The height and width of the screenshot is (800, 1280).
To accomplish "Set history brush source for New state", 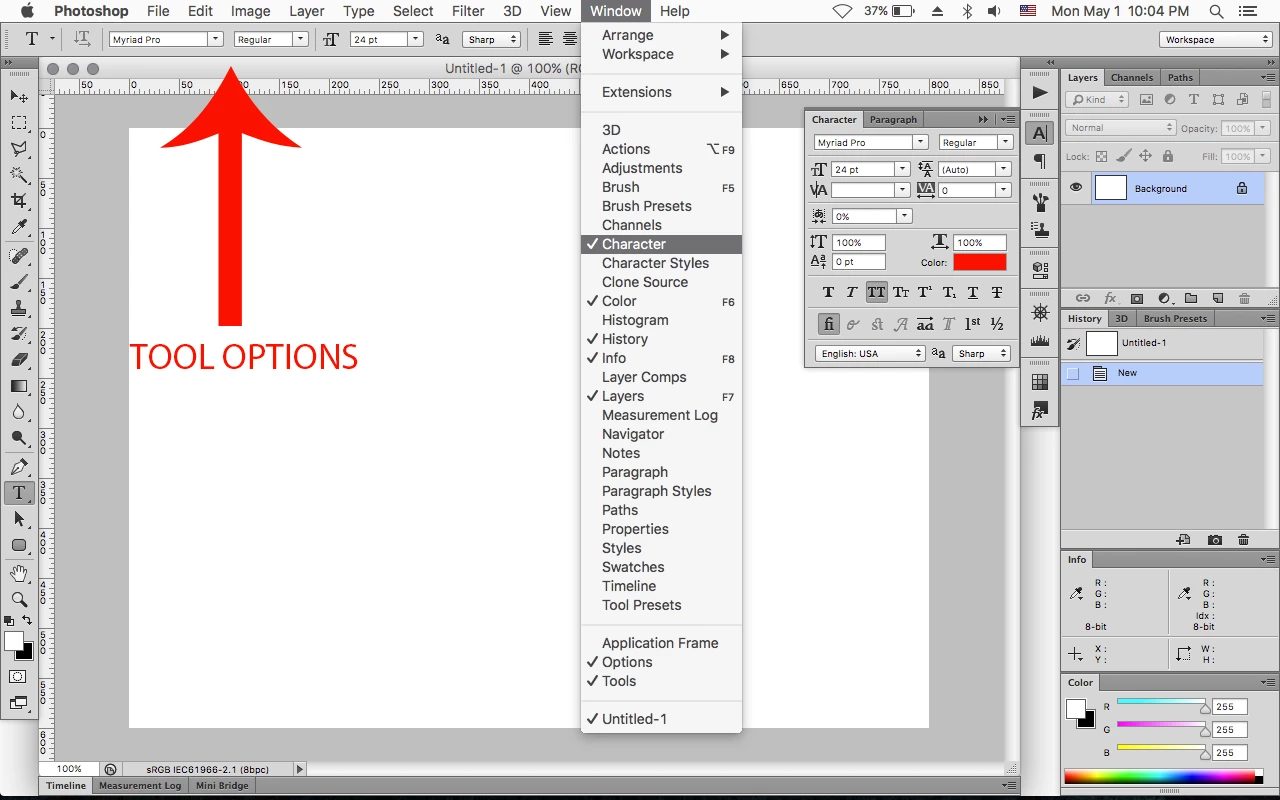I will point(1074,373).
